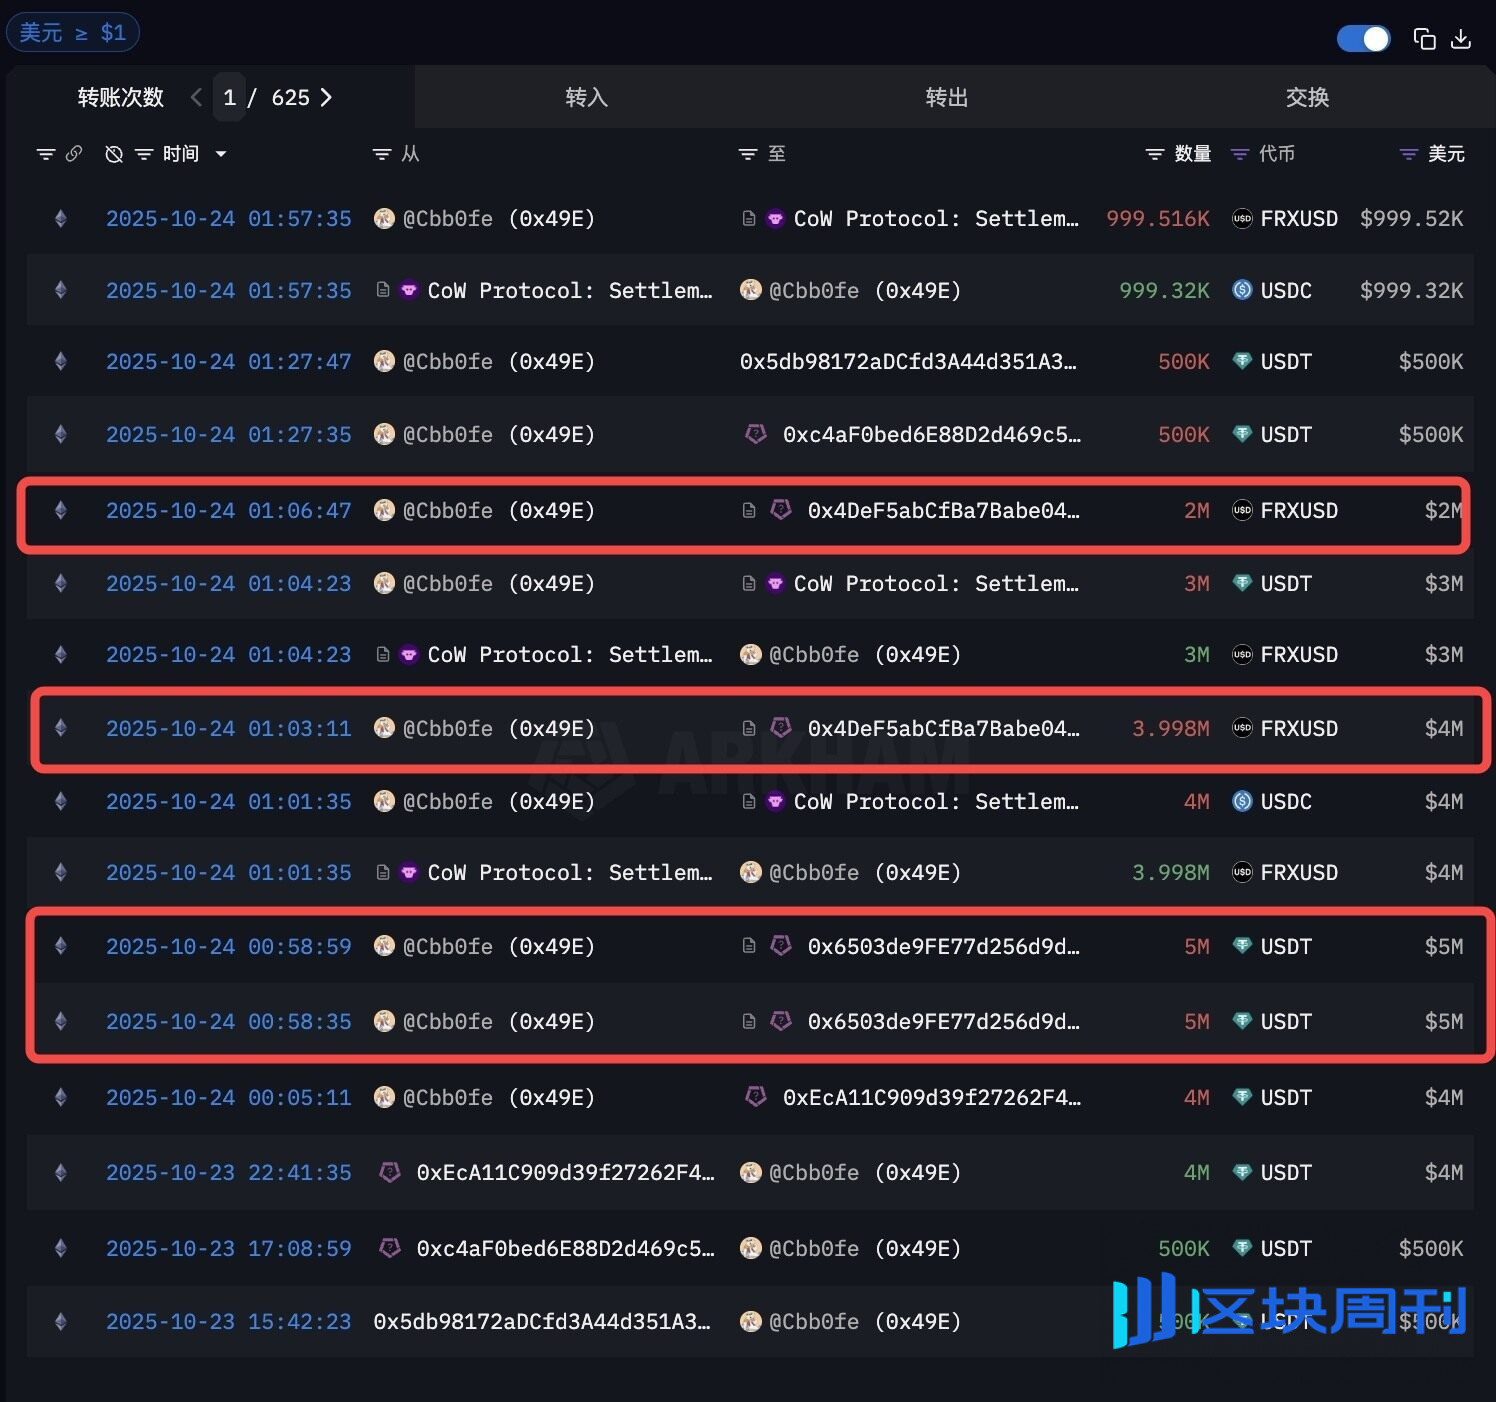Toggle the blue switch at top right

(1363, 38)
